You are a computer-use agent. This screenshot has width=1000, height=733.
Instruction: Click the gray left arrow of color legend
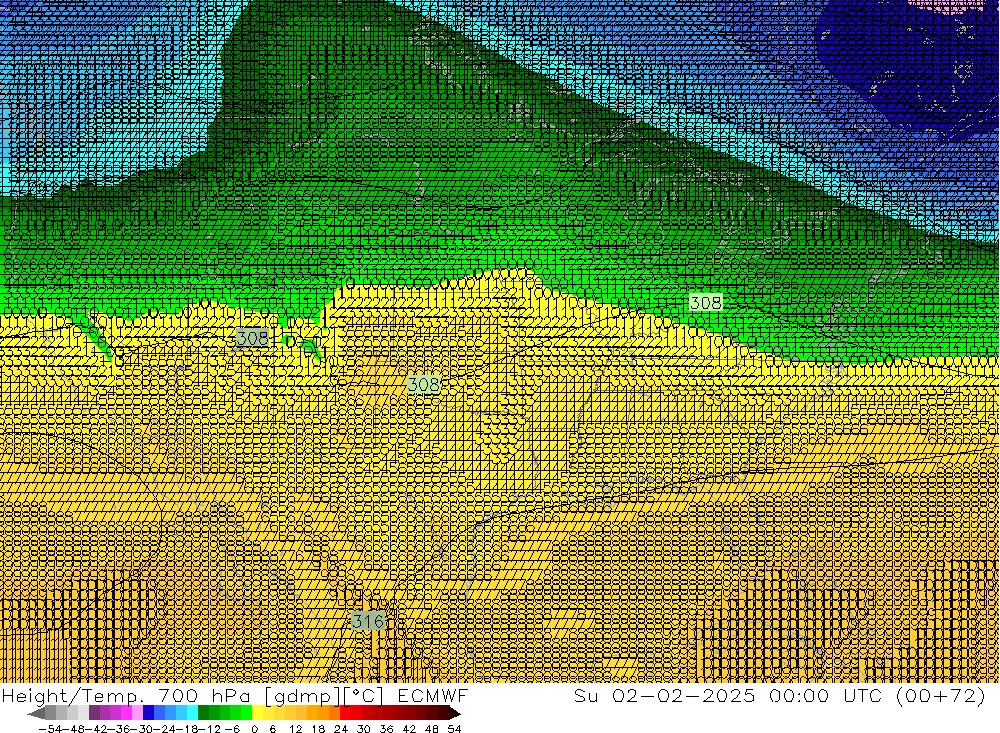[x=36, y=713]
